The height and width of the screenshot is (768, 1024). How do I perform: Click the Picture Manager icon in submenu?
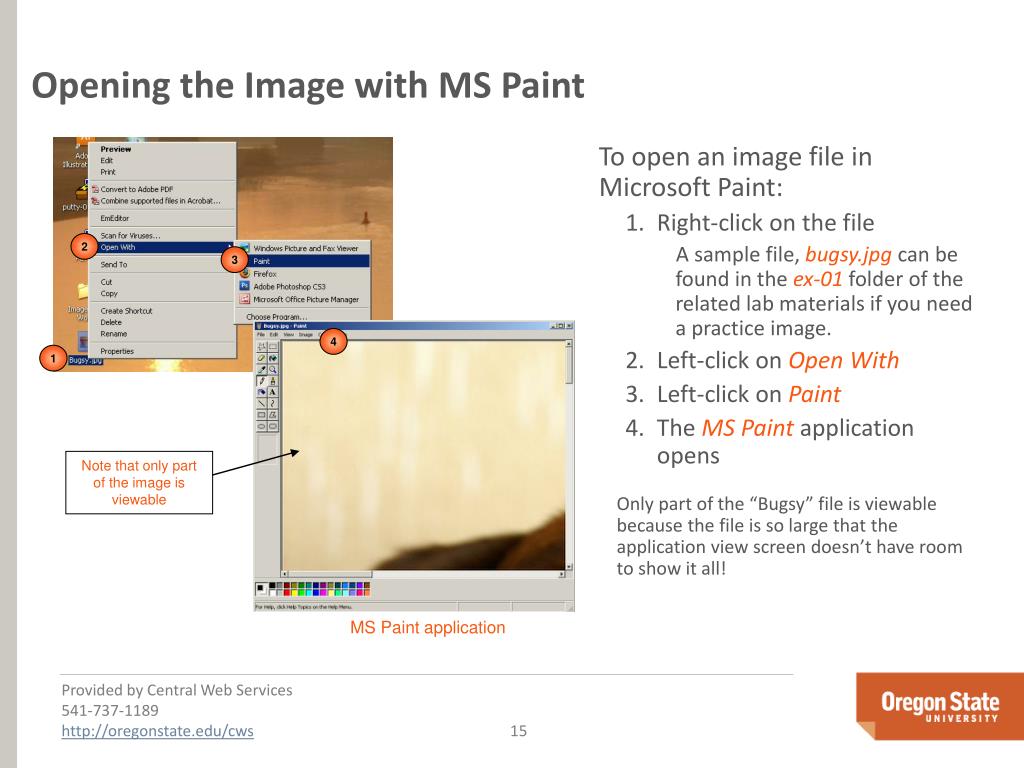tap(245, 299)
